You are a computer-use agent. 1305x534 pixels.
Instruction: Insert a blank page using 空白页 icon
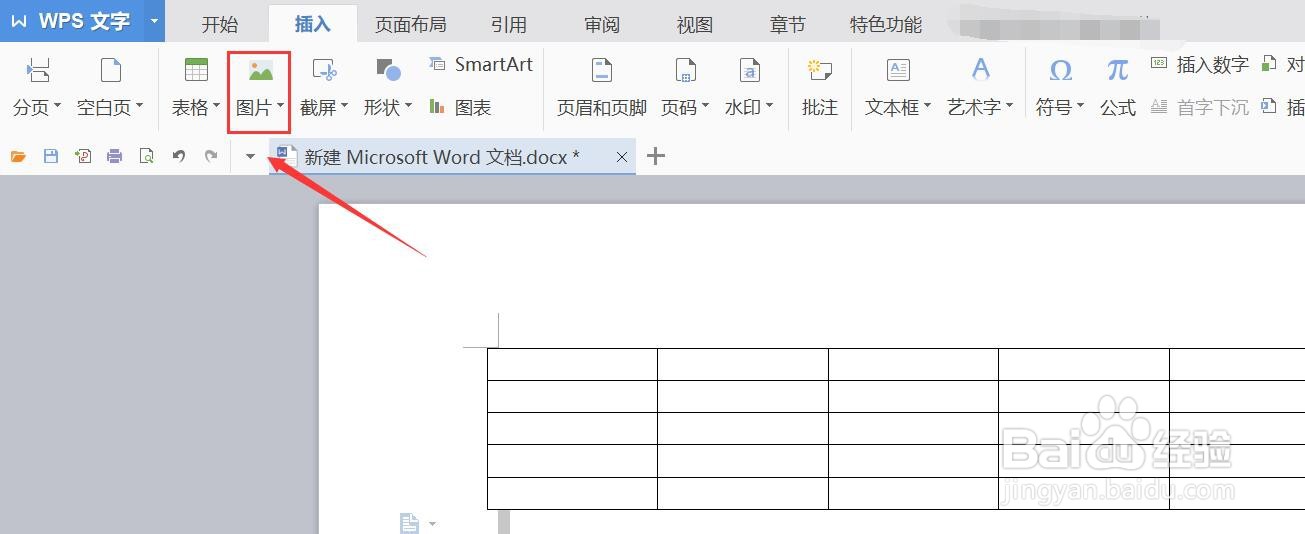(110, 70)
